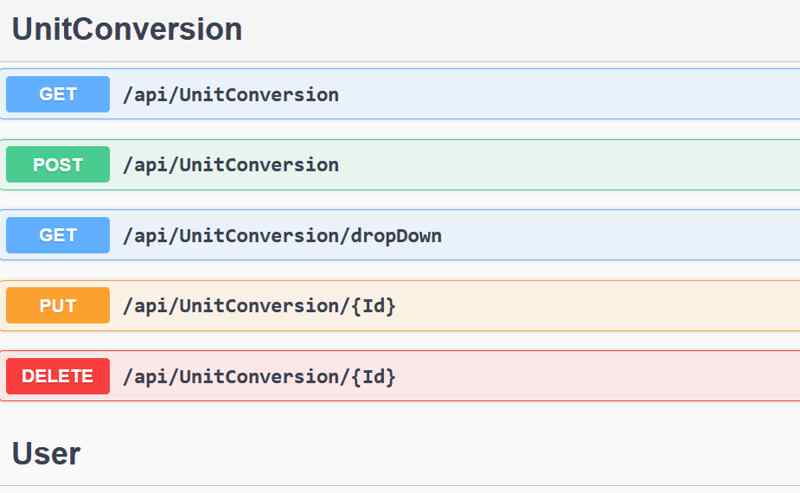
Task: Click the GET badge for /api/UnitConversion
Action: pos(58,95)
